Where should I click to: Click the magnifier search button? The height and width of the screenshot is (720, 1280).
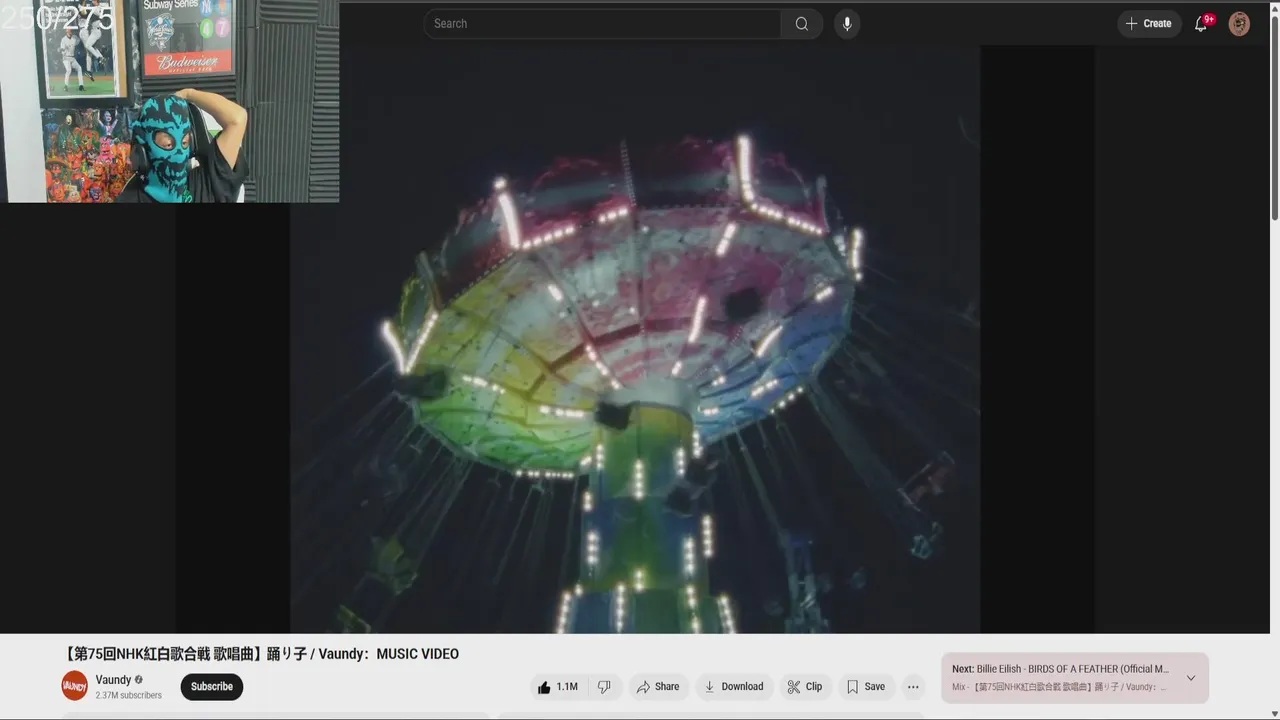click(x=802, y=24)
